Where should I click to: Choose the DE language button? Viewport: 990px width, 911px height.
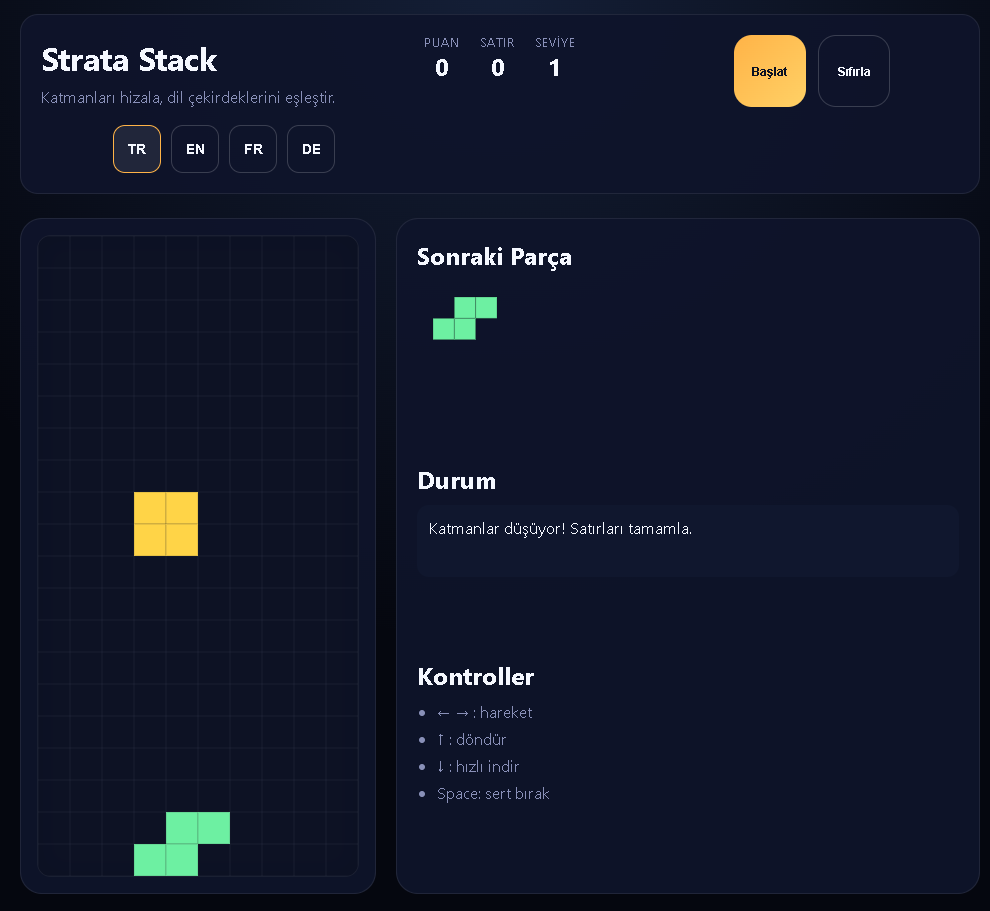(311, 149)
